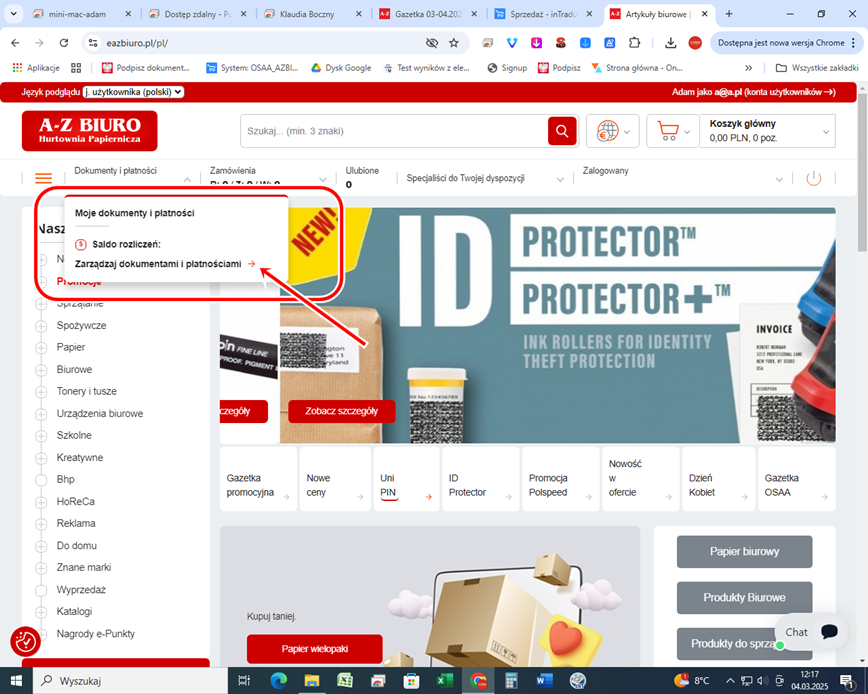Open the Chrome extensions puzzle icon
This screenshot has width=868, height=694.
click(x=634, y=43)
